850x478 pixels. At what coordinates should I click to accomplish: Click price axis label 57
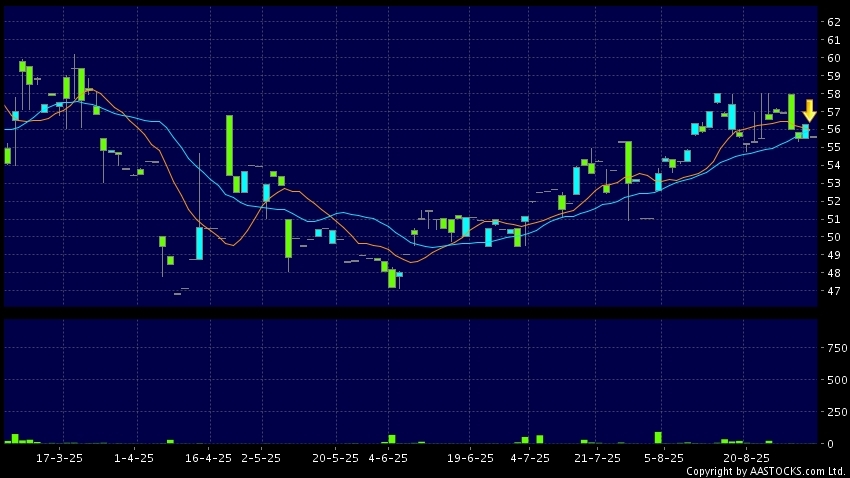tap(834, 112)
